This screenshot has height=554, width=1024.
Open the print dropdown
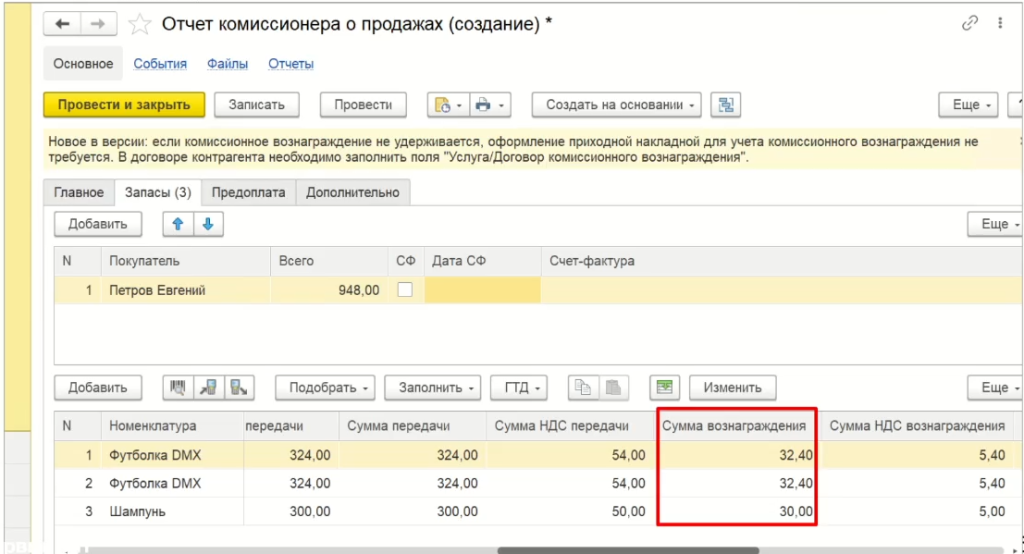[x=490, y=105]
